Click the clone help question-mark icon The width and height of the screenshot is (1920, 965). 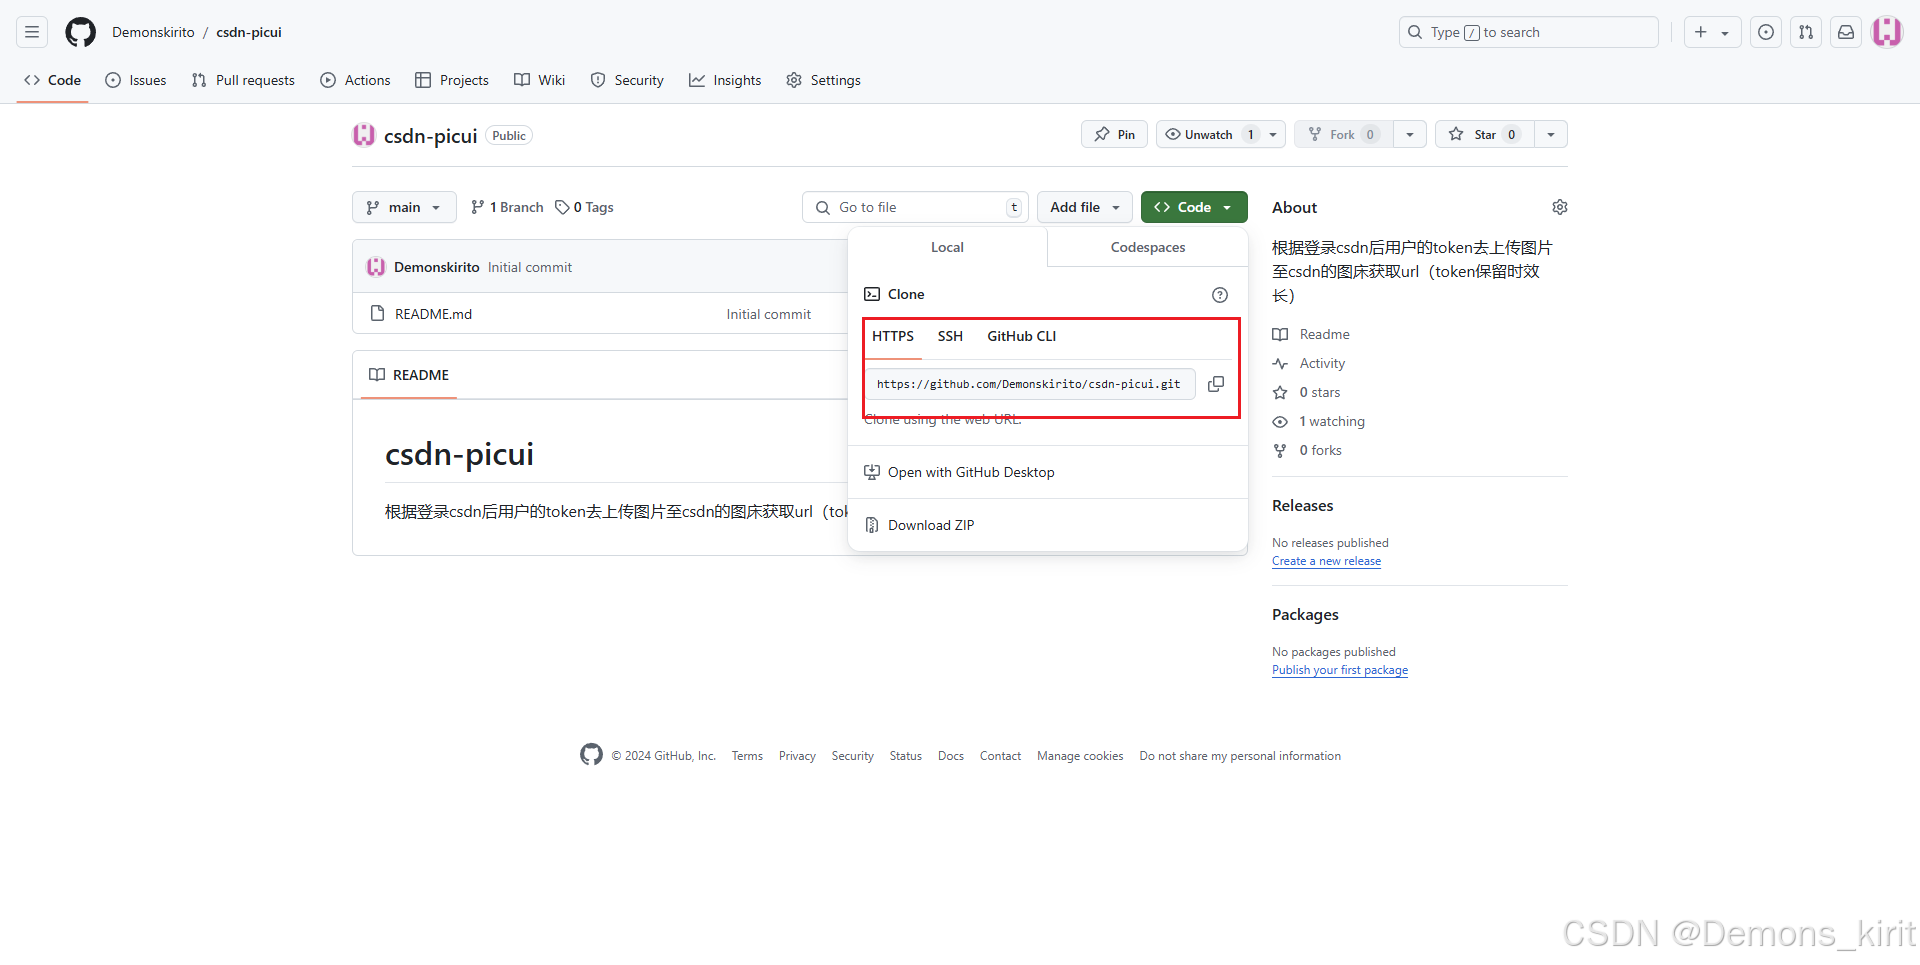tap(1220, 295)
